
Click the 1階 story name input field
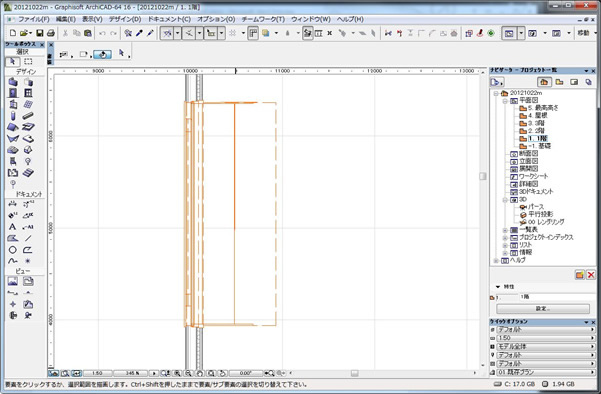(557, 297)
